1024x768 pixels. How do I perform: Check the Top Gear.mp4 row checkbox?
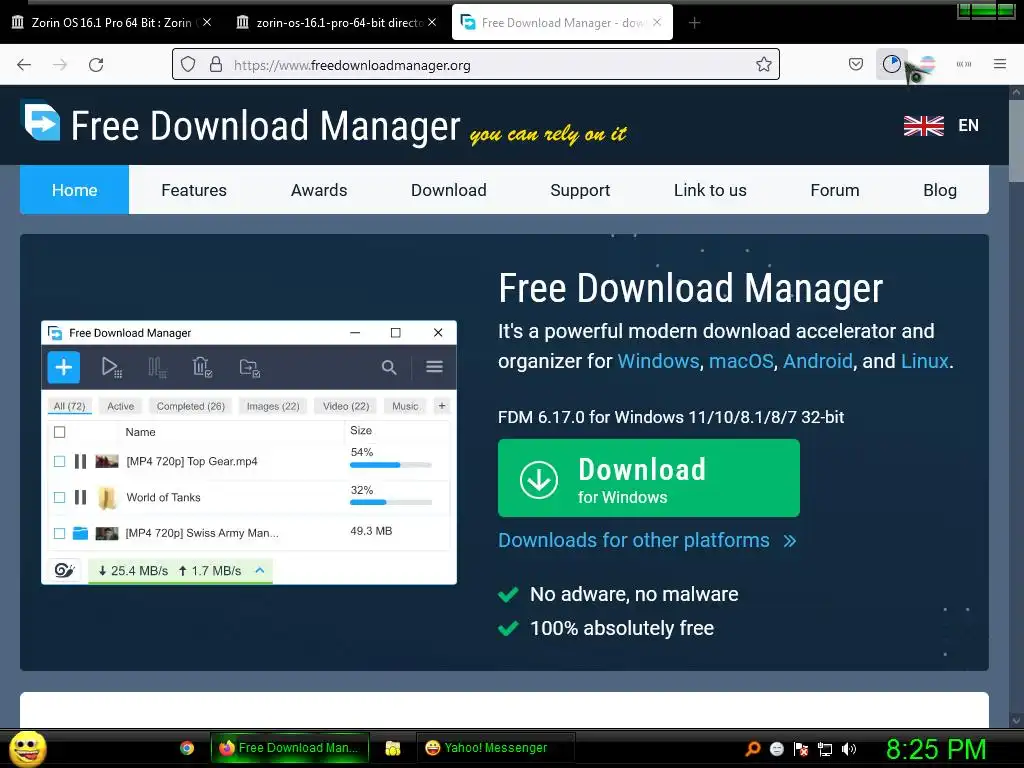tap(59, 461)
